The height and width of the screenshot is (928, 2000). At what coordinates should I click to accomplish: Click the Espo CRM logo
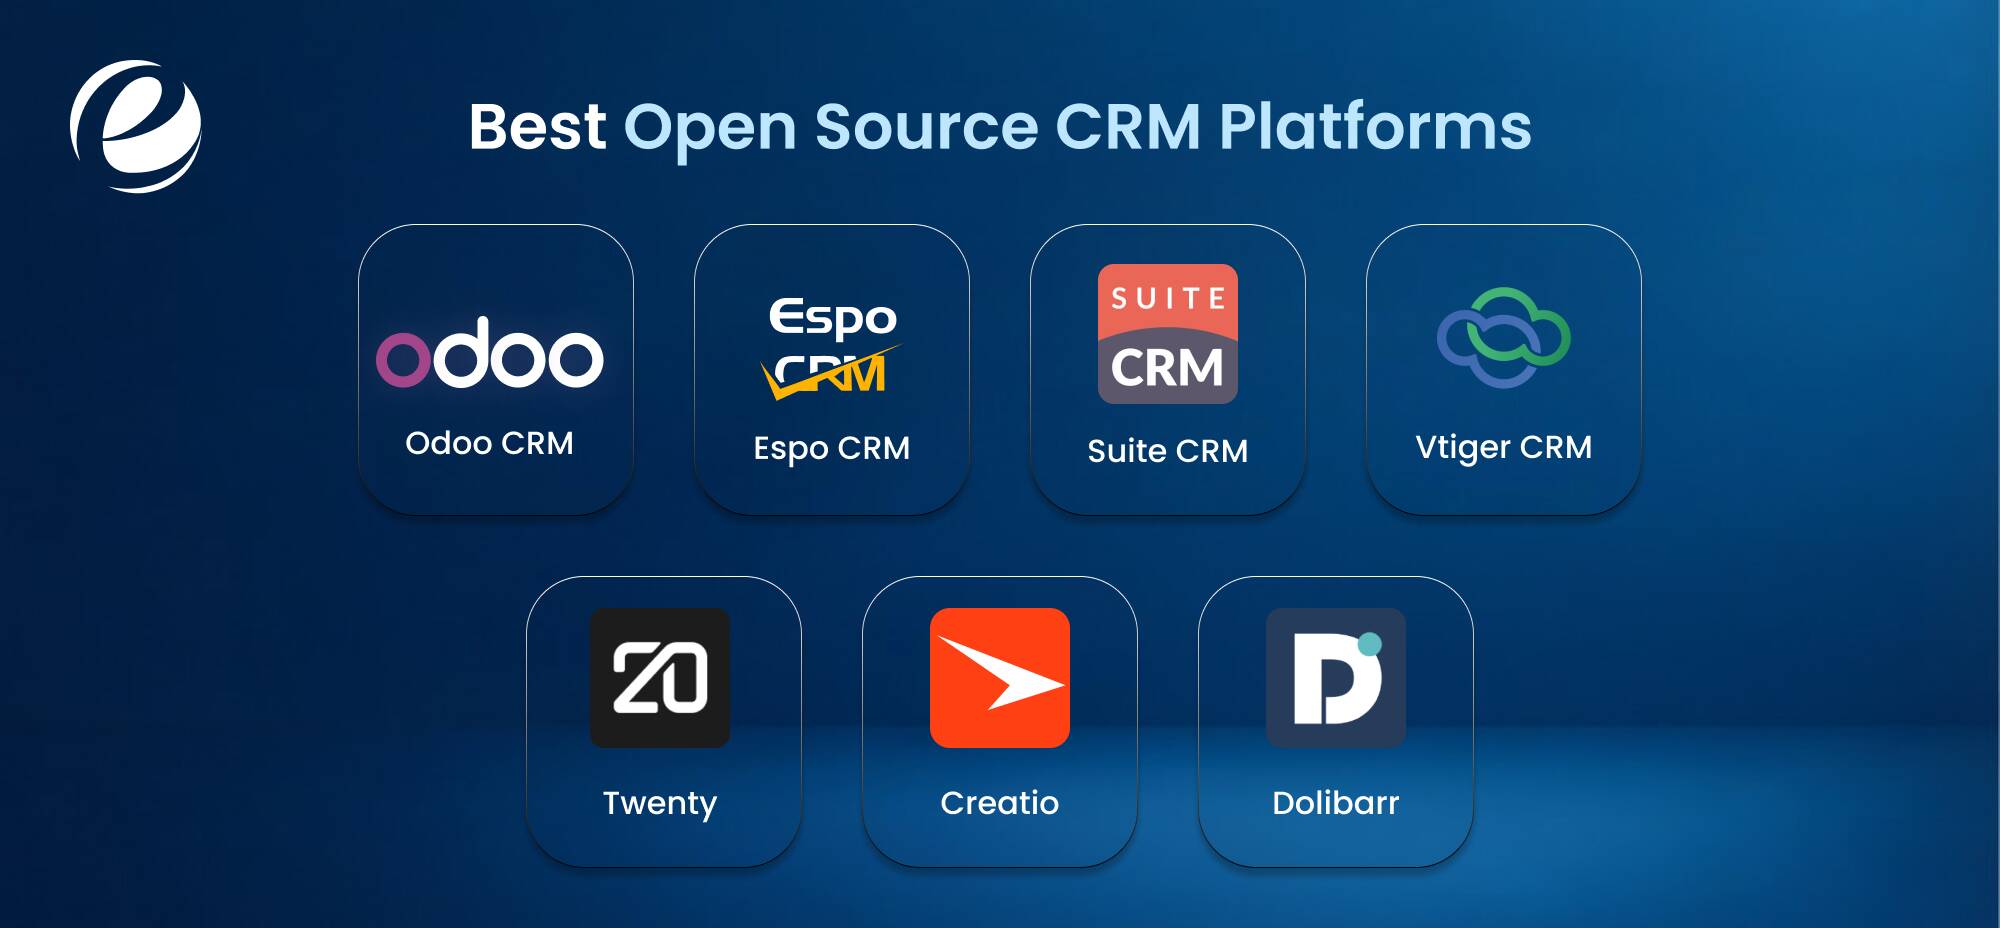pyautogui.click(x=832, y=348)
